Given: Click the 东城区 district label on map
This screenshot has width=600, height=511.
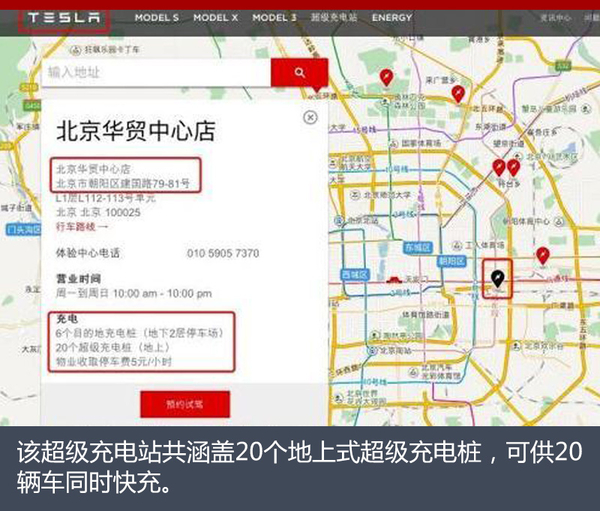Looking at the screenshot, I should coord(417,248).
